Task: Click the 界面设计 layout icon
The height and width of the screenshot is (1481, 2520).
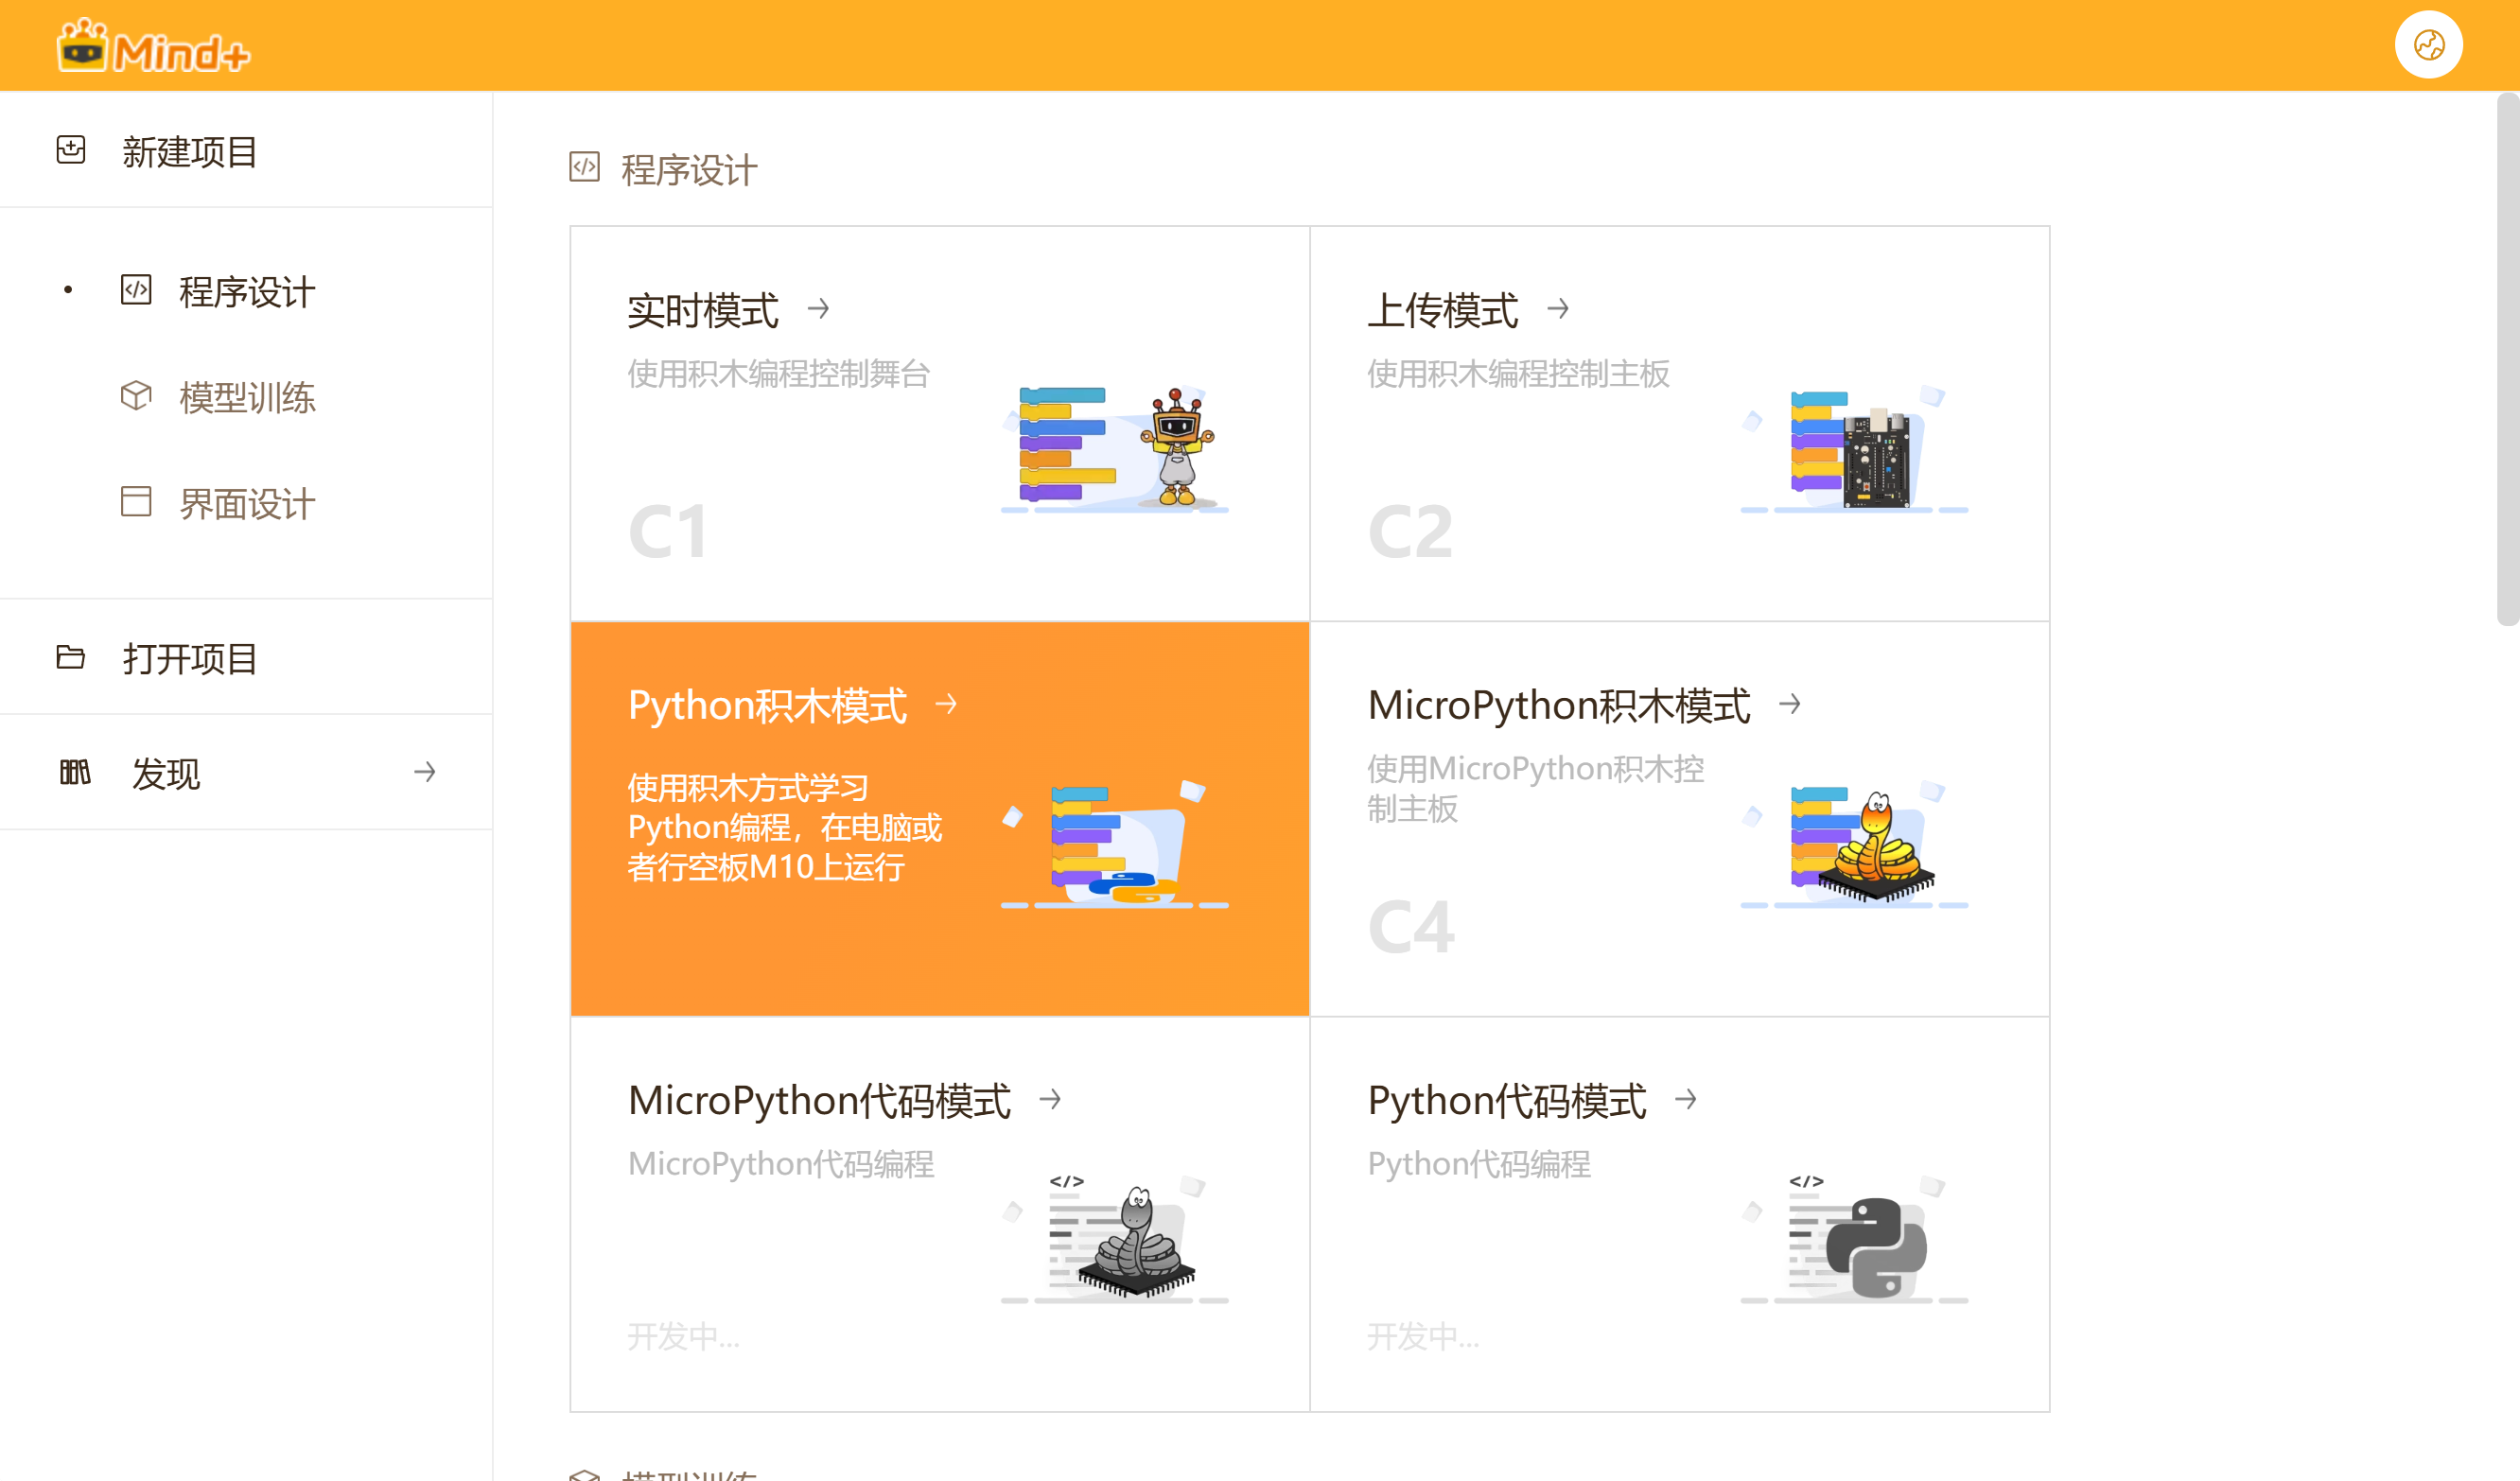Action: tap(137, 503)
